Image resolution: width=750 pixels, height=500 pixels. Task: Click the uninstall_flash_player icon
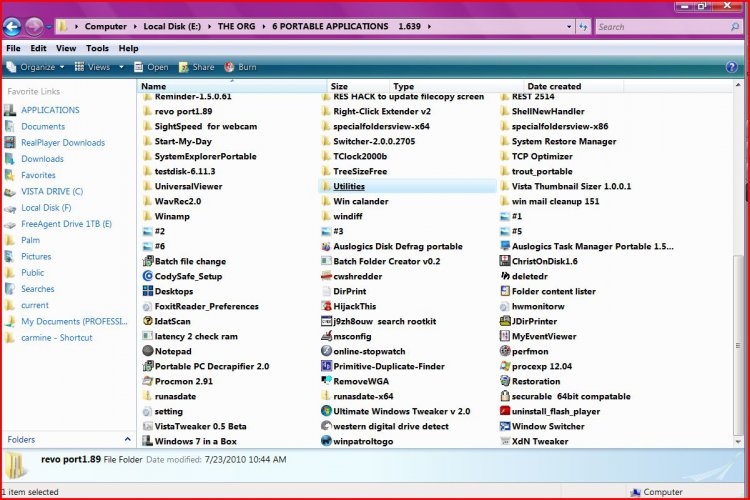(x=505, y=411)
